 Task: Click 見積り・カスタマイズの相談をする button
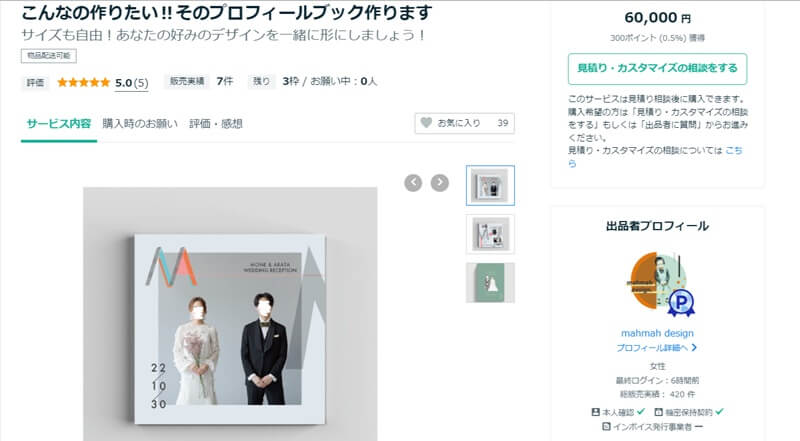(x=657, y=69)
